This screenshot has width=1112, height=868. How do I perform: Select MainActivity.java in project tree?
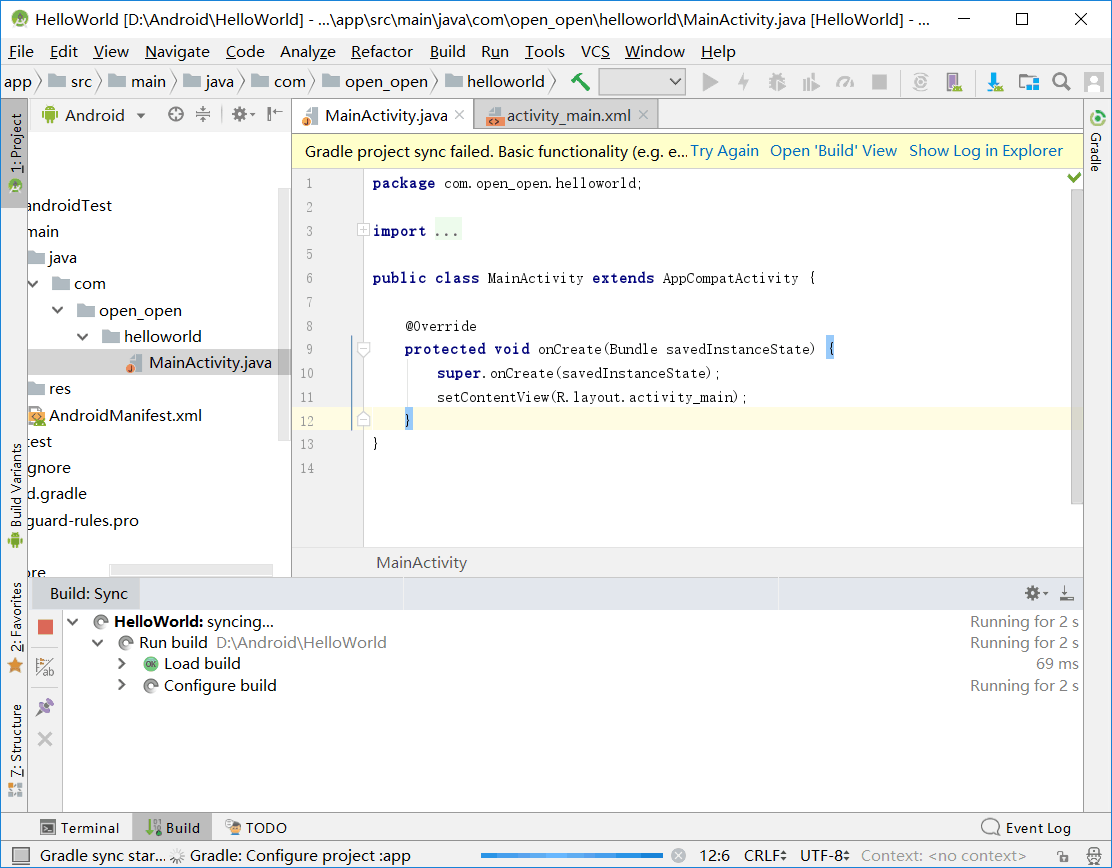click(210, 362)
